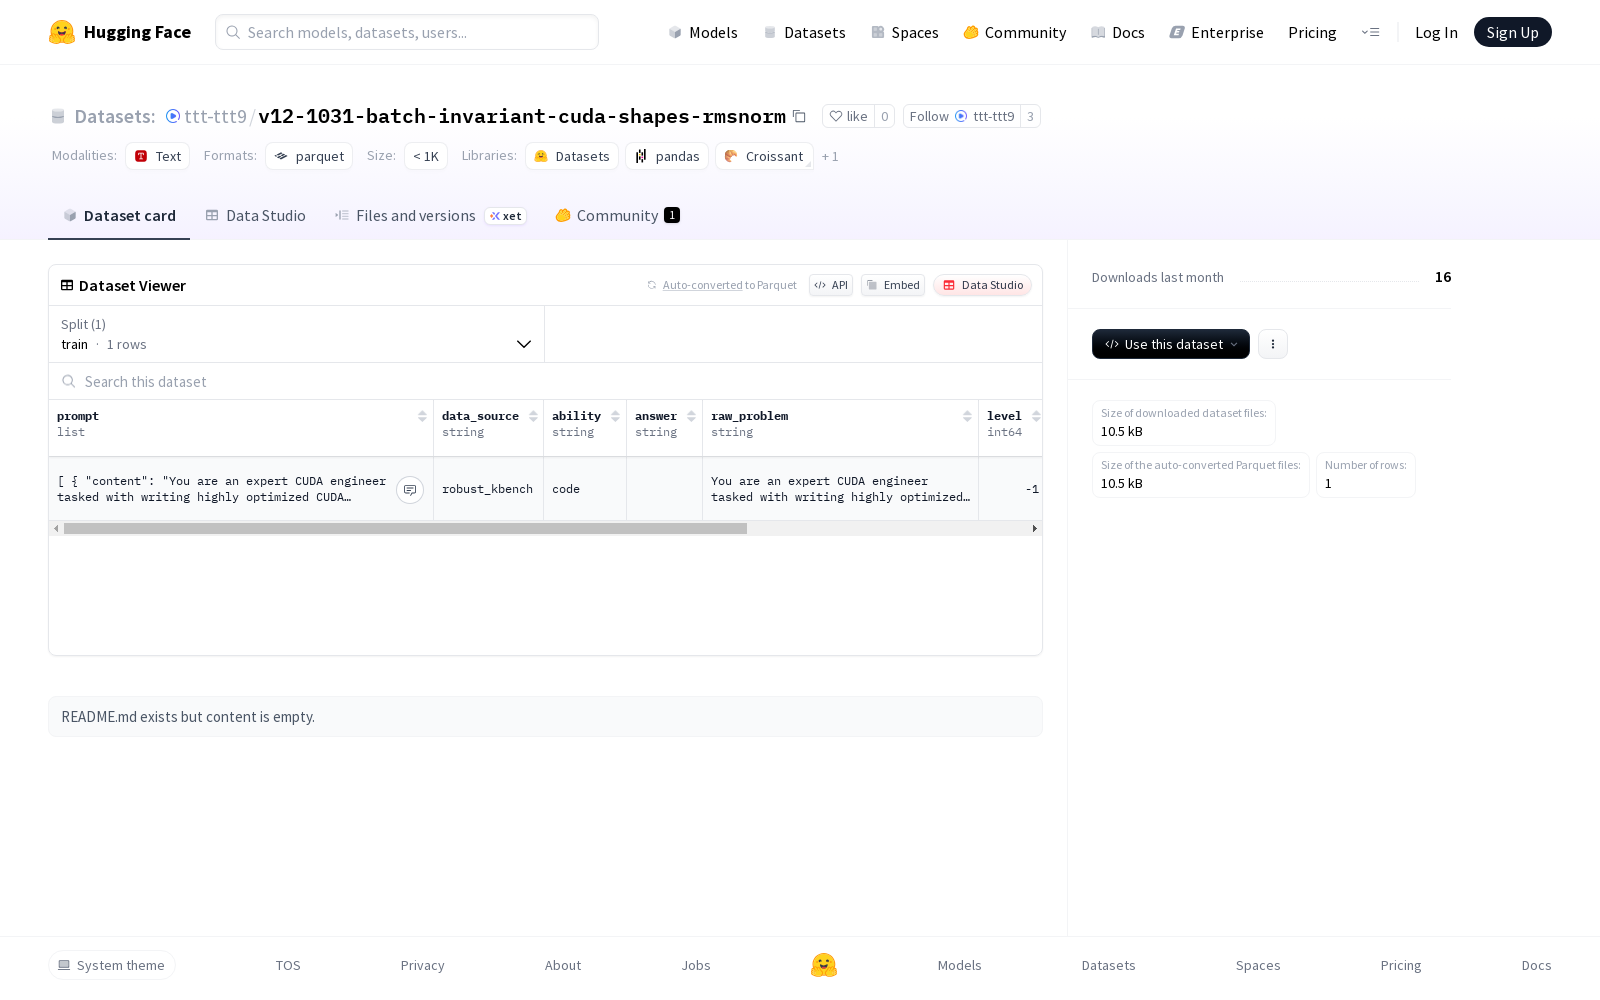Viewport: 1600px width, 1000px height.
Task: Click the ttt-ttt9 avatar icon in title
Action: coord(173,116)
